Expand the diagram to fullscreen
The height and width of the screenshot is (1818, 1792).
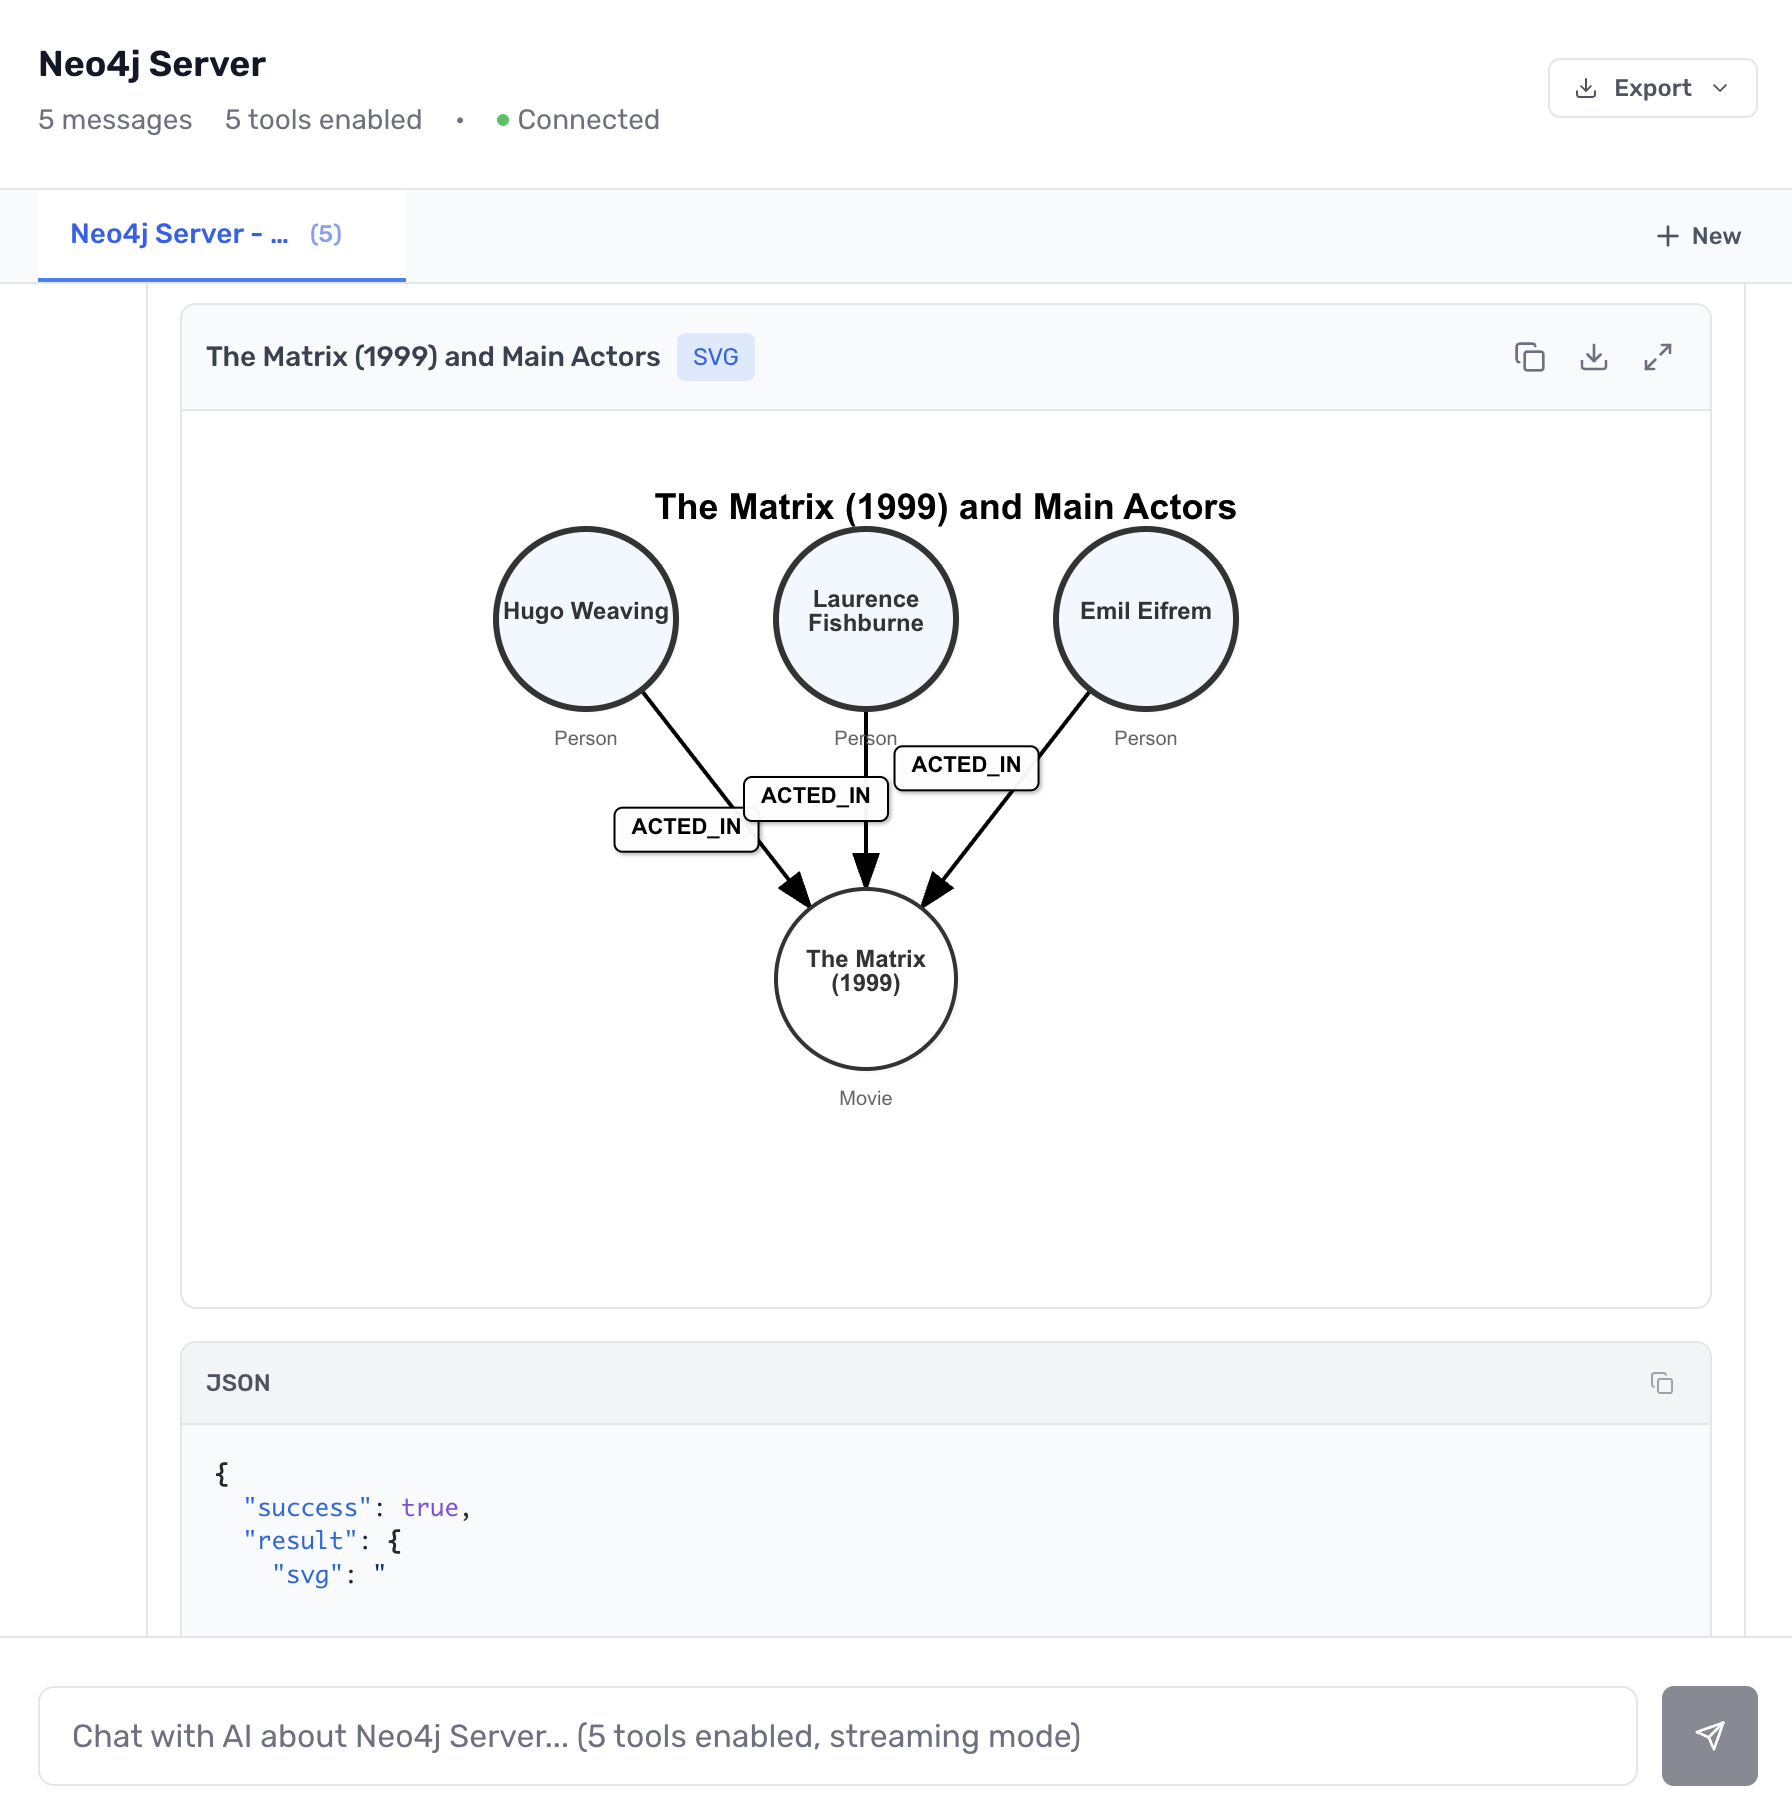click(x=1658, y=357)
